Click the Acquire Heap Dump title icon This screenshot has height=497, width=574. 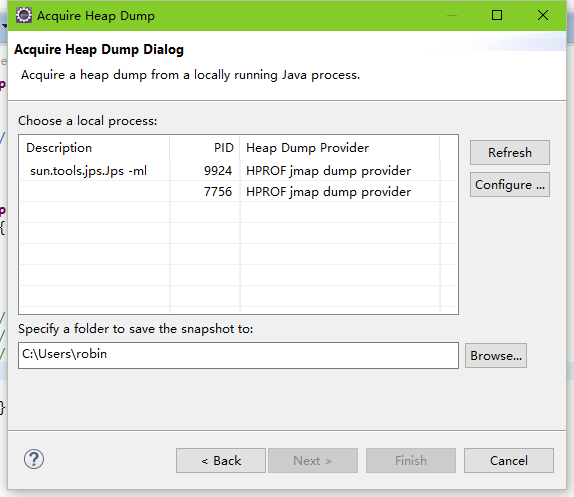(24, 15)
